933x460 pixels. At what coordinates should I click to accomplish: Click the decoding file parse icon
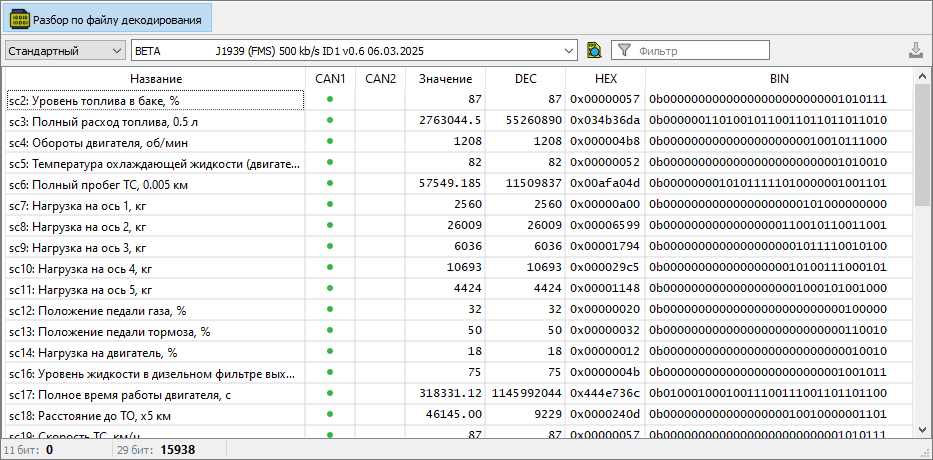coord(19,19)
